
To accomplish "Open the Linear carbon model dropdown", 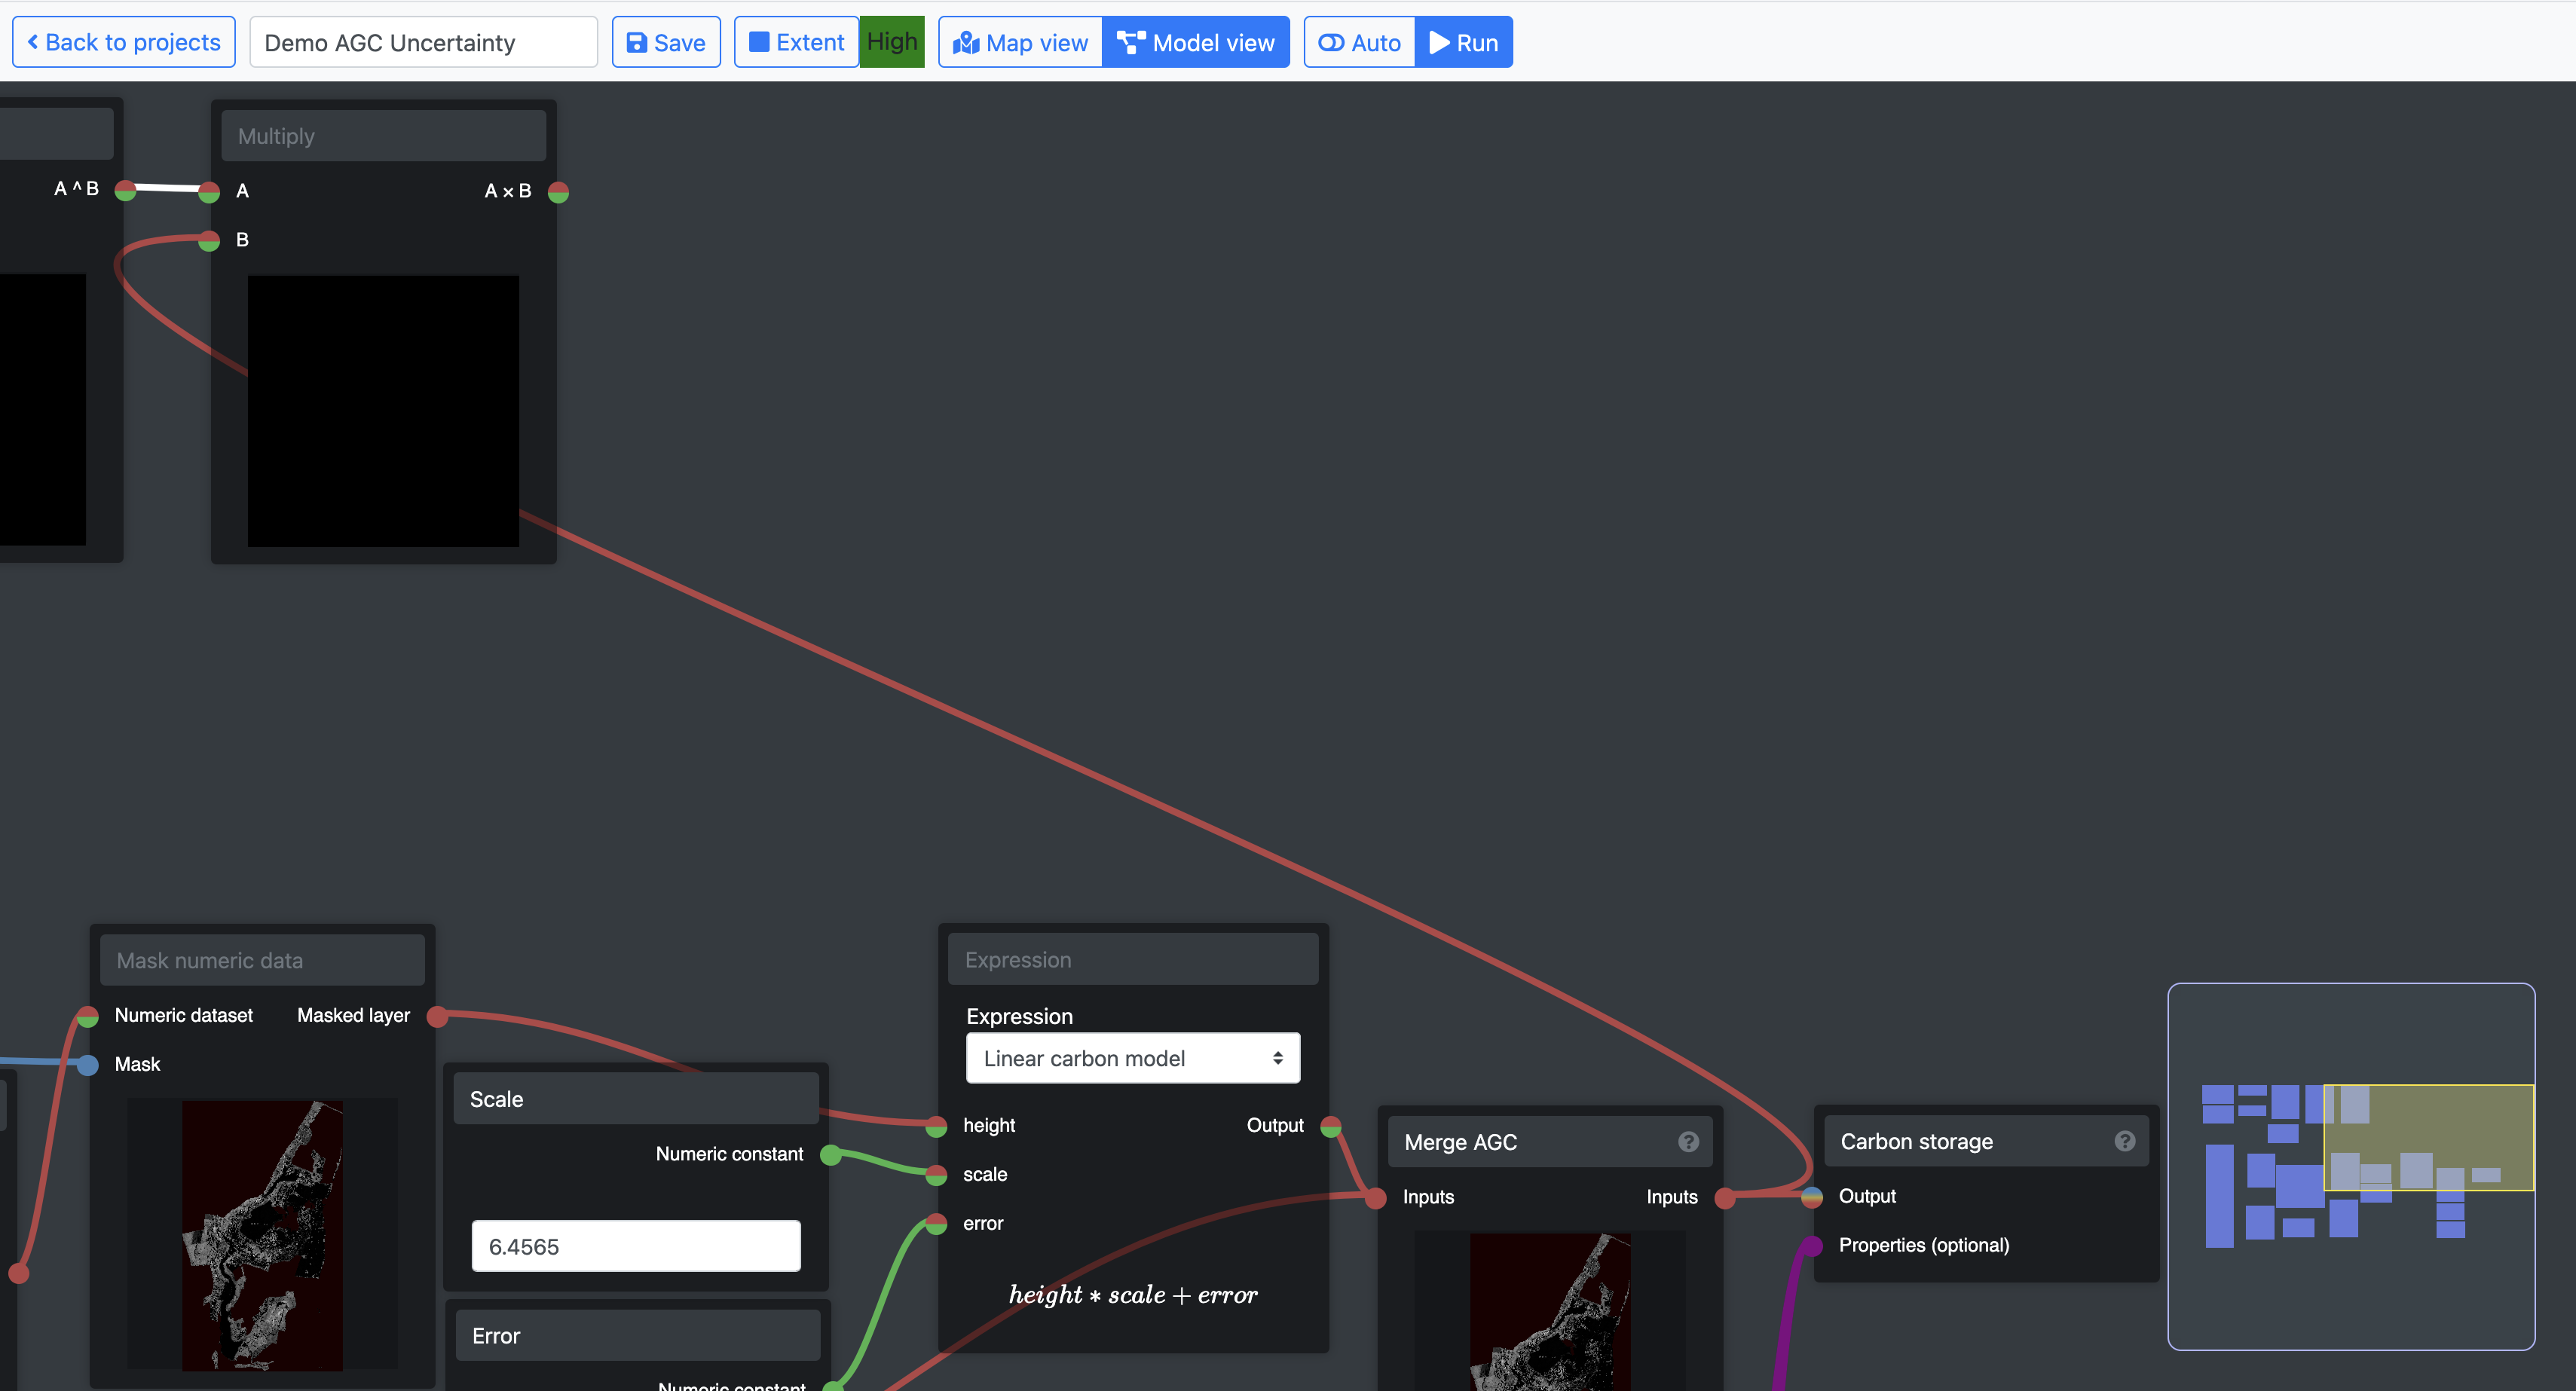I will point(1132,1058).
